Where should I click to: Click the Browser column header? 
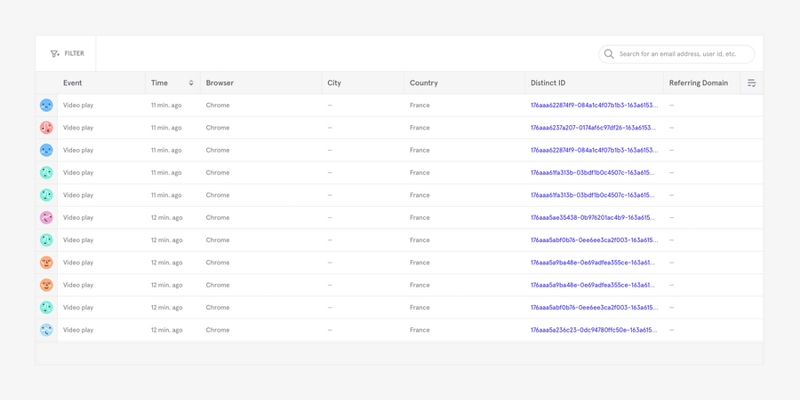pyautogui.click(x=220, y=83)
